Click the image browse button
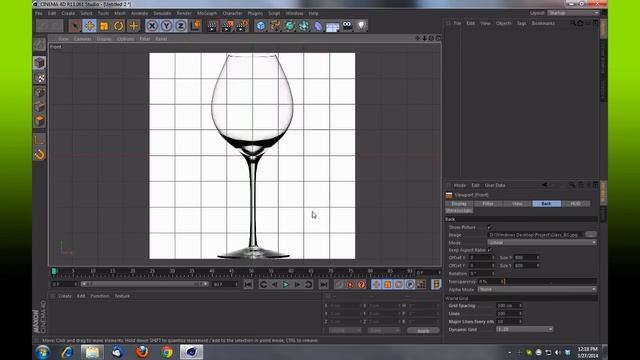 pos(591,235)
